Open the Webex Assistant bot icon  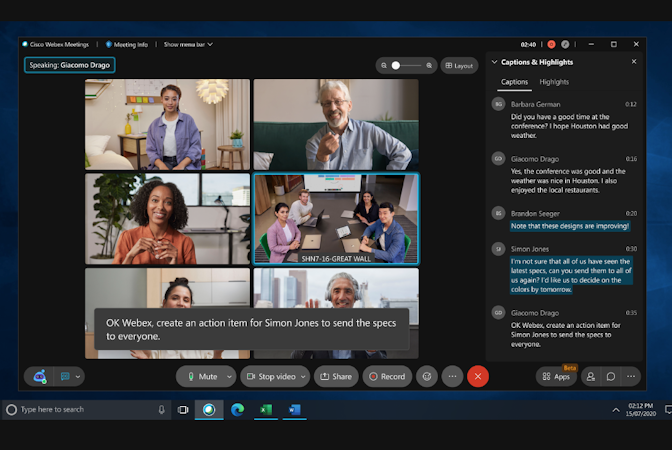(40, 377)
